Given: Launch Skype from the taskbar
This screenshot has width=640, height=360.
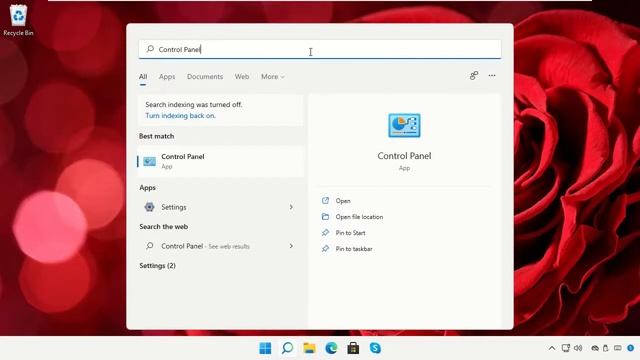Looking at the screenshot, I should click(375, 348).
